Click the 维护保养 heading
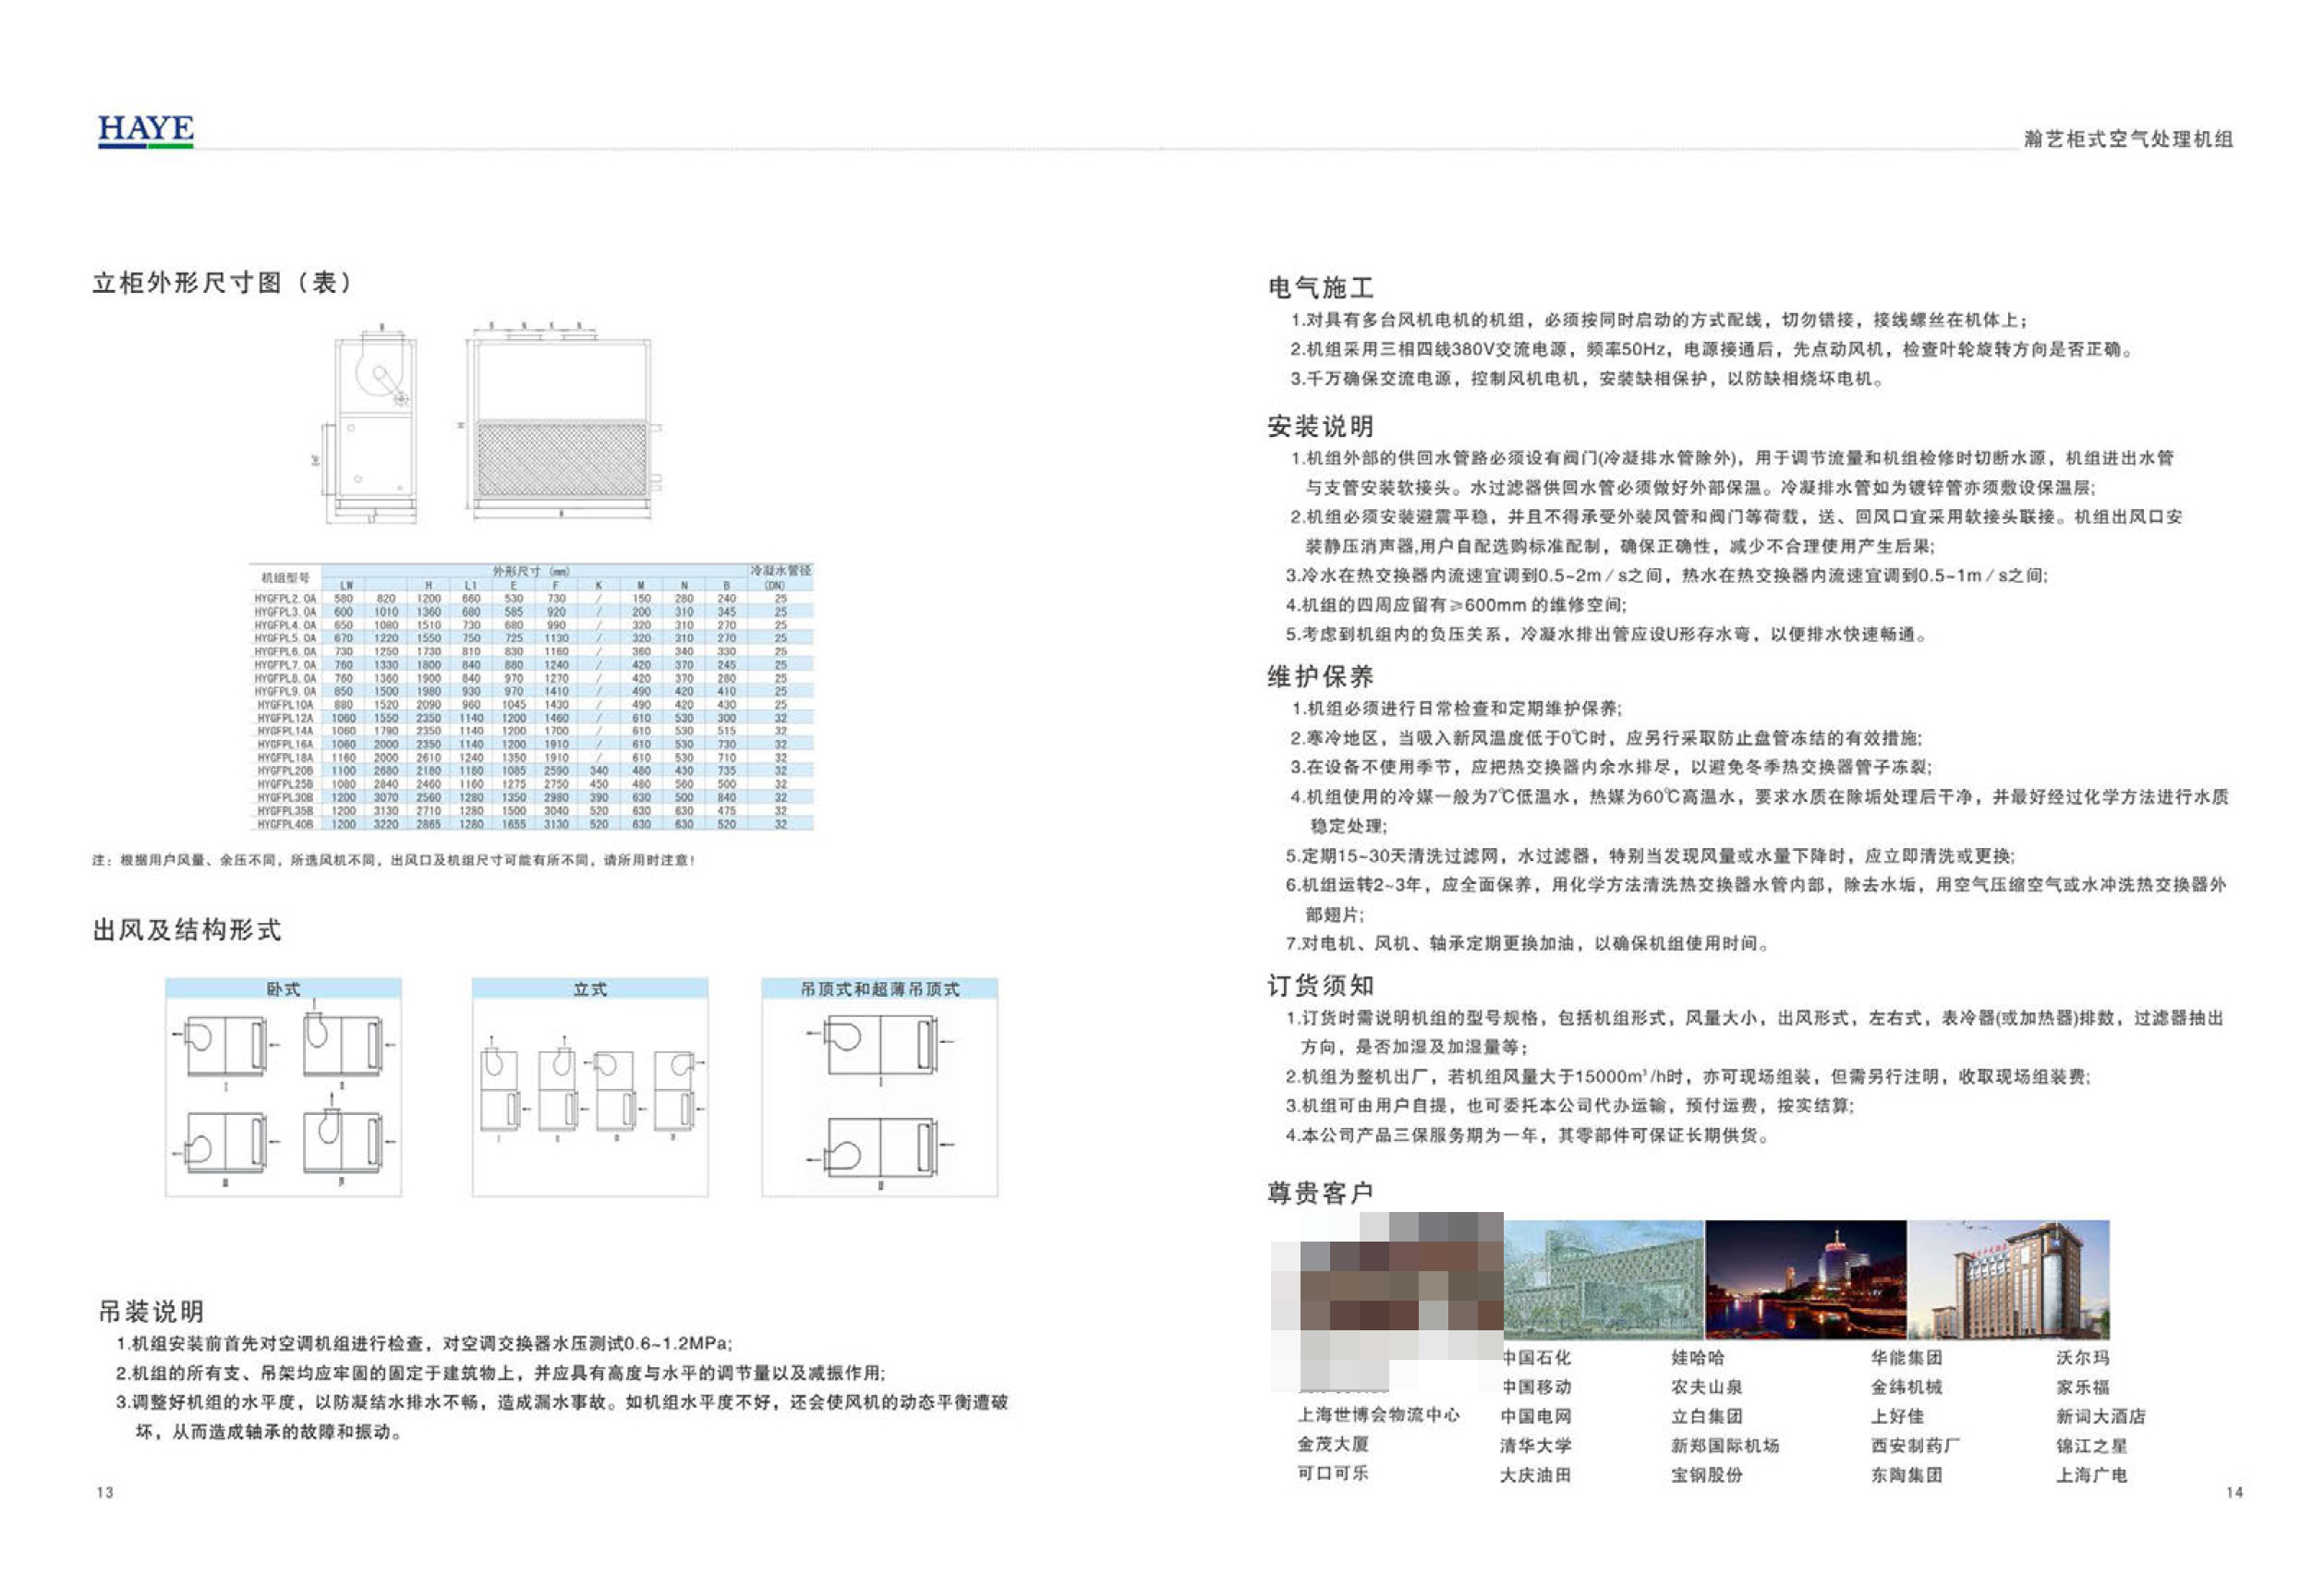The image size is (2324, 1588). 1320,677
